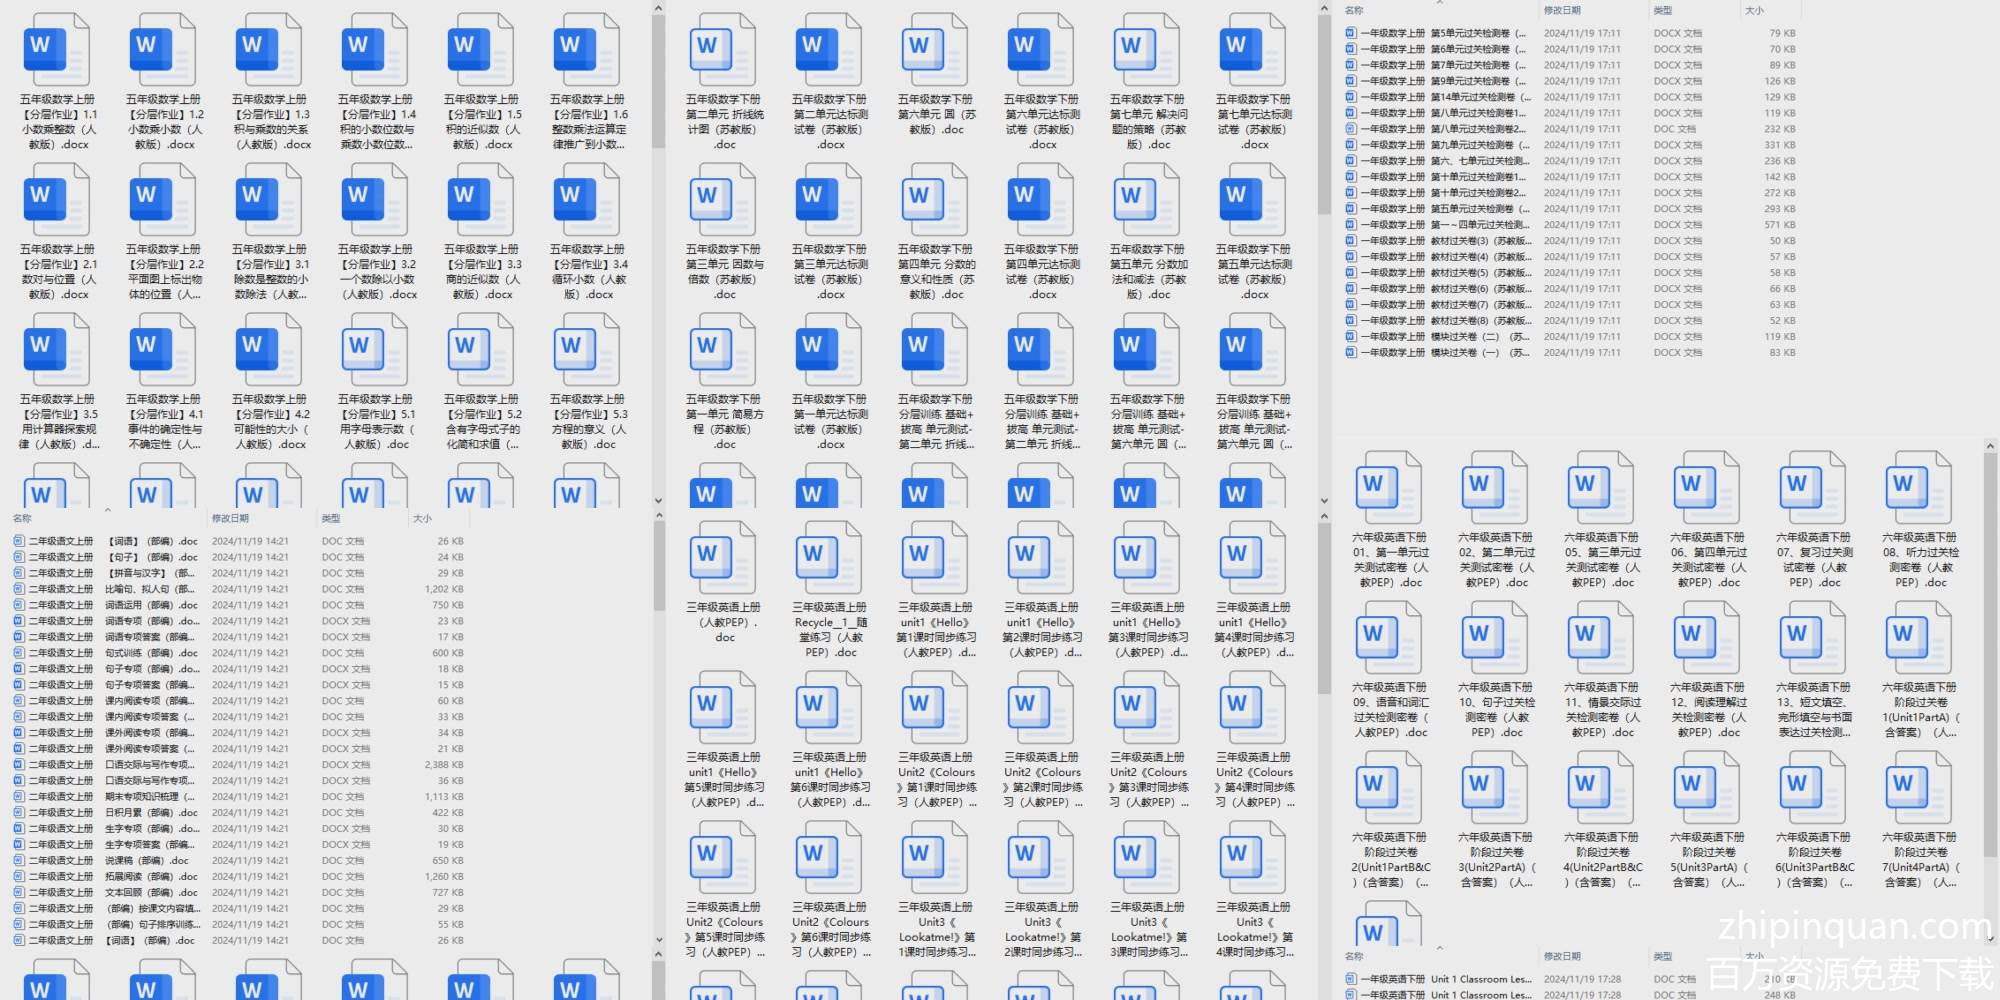Click row 二年级语文上册 句式训练（部编）.doc

[240, 653]
